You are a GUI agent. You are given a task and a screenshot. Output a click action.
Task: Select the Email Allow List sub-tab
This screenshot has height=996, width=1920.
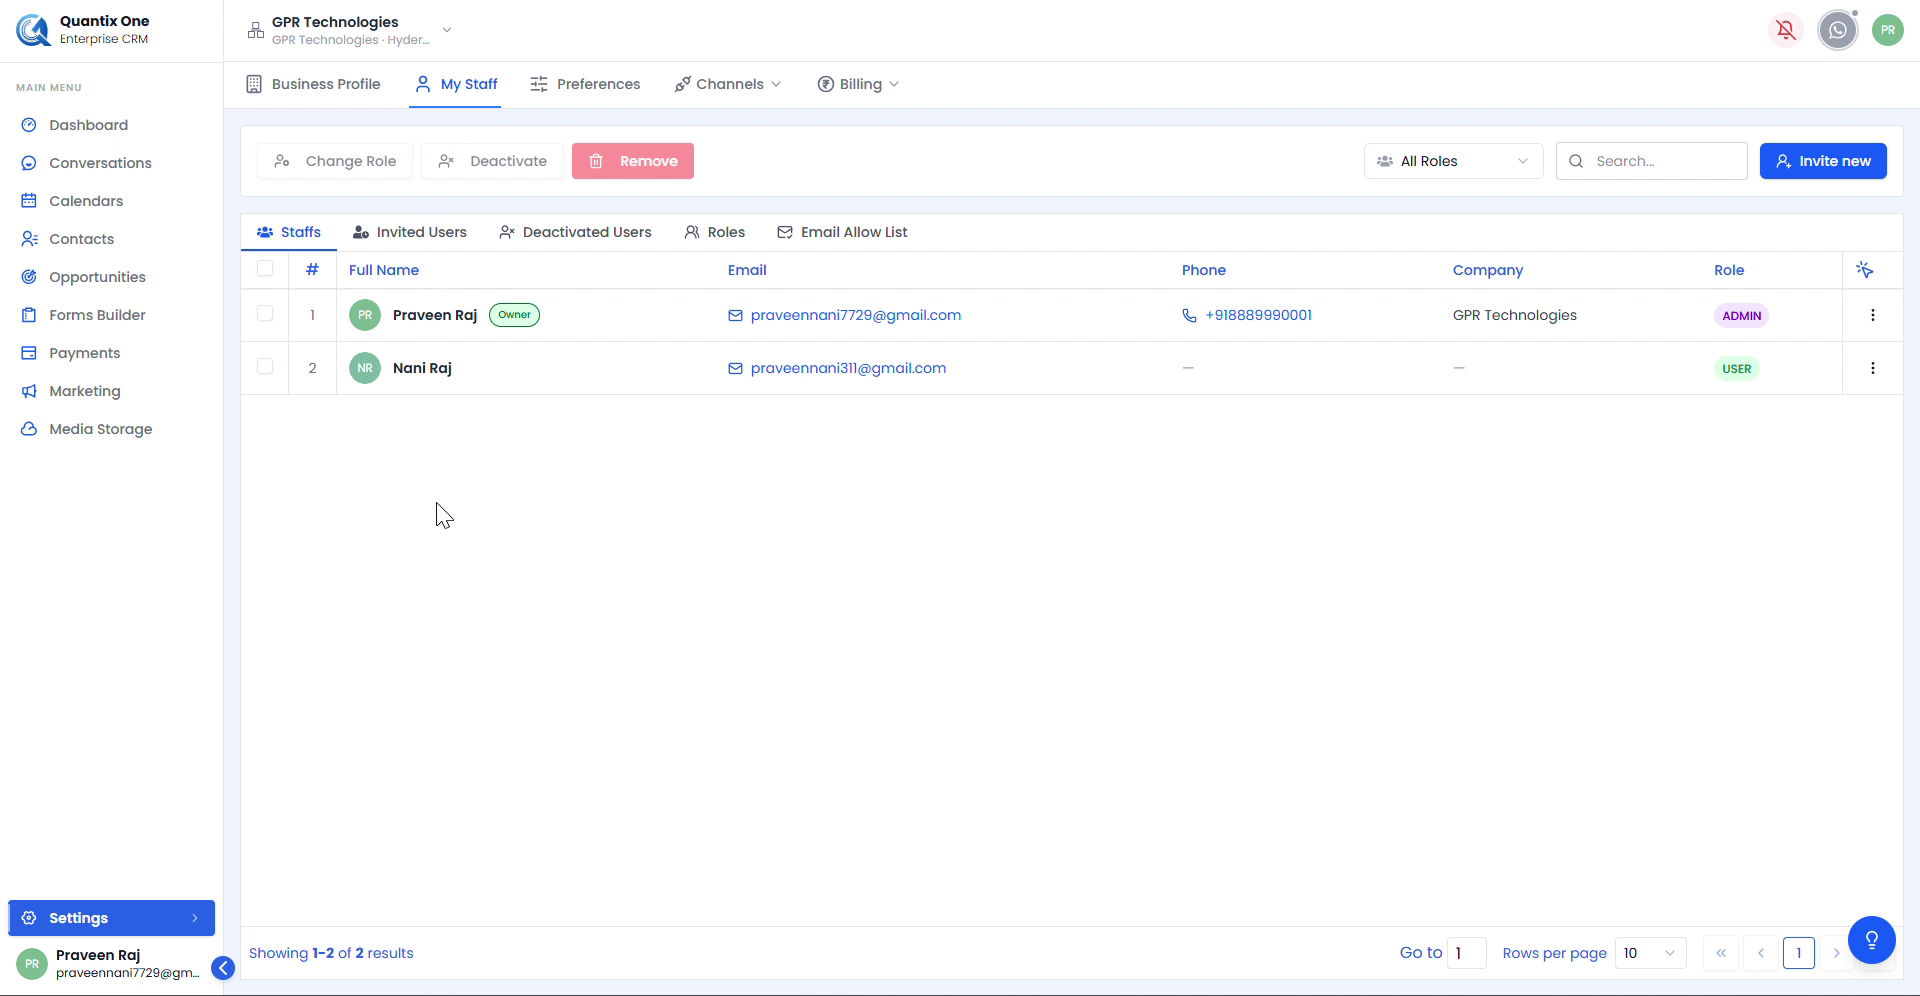tap(842, 232)
